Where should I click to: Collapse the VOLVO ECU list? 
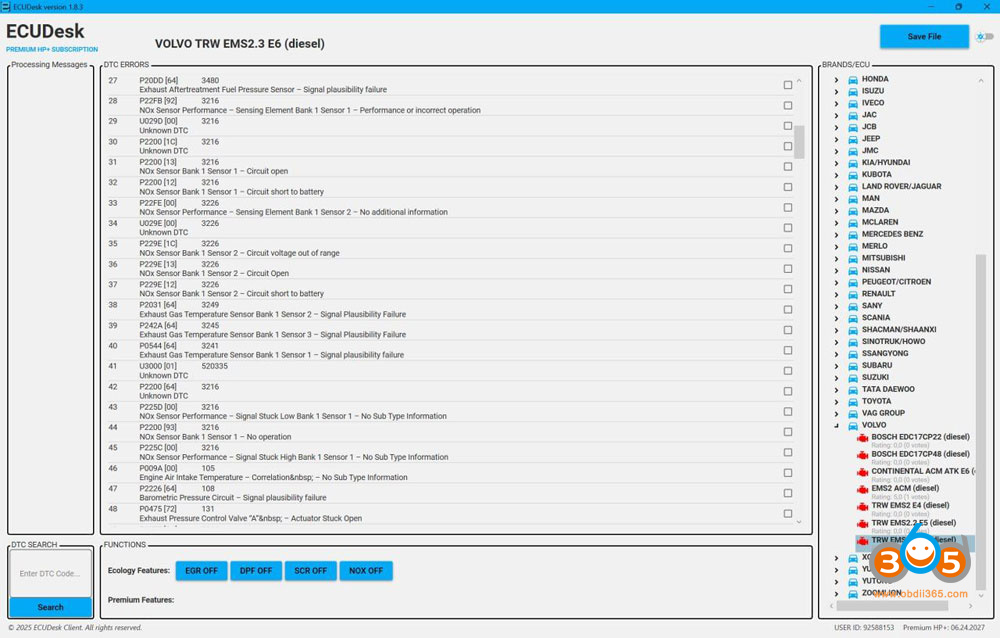(x=837, y=425)
